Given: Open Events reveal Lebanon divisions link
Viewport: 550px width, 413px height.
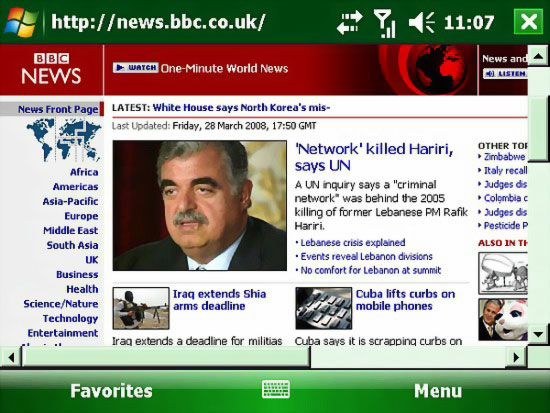Looking at the screenshot, I should tap(367, 257).
